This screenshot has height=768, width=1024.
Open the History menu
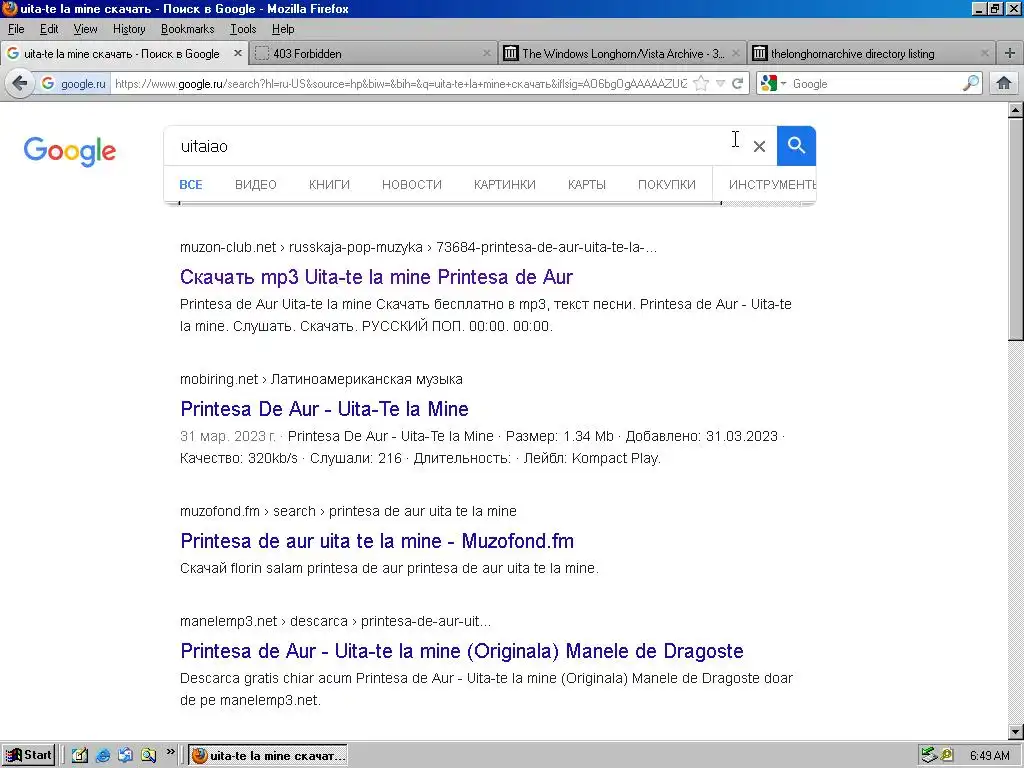(x=129, y=29)
